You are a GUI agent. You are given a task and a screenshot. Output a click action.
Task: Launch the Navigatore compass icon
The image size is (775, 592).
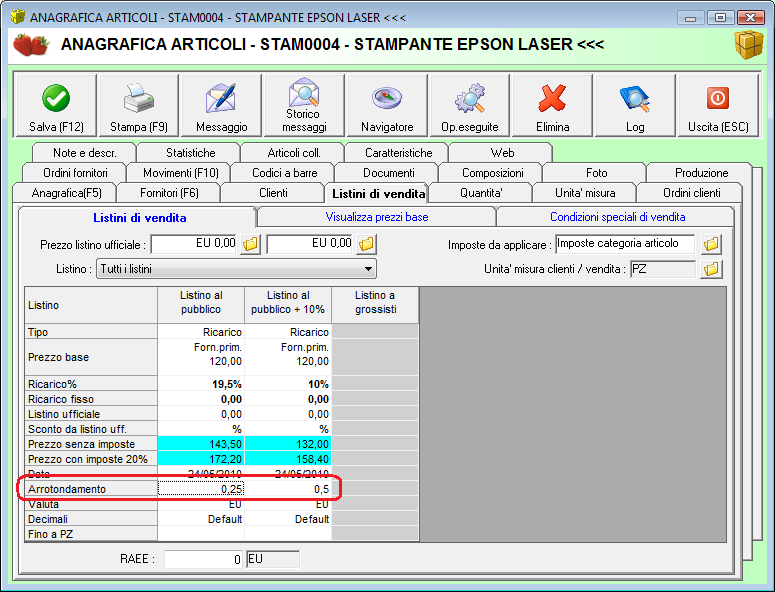coord(387,98)
